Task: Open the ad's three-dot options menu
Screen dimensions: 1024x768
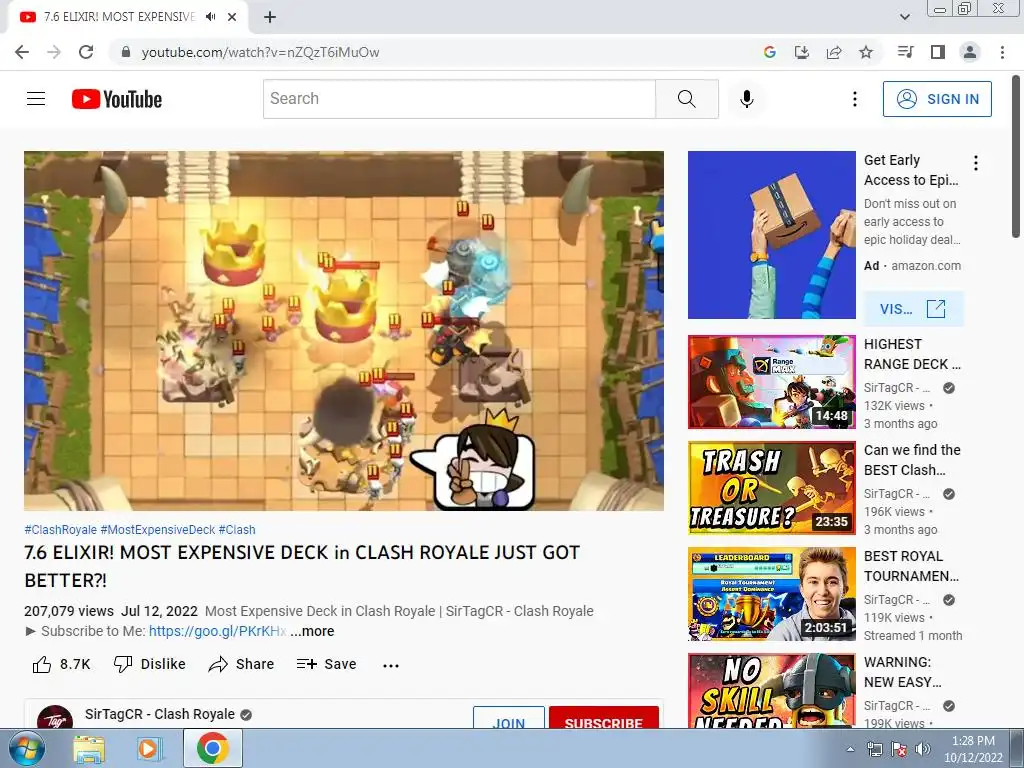Action: [x=976, y=163]
